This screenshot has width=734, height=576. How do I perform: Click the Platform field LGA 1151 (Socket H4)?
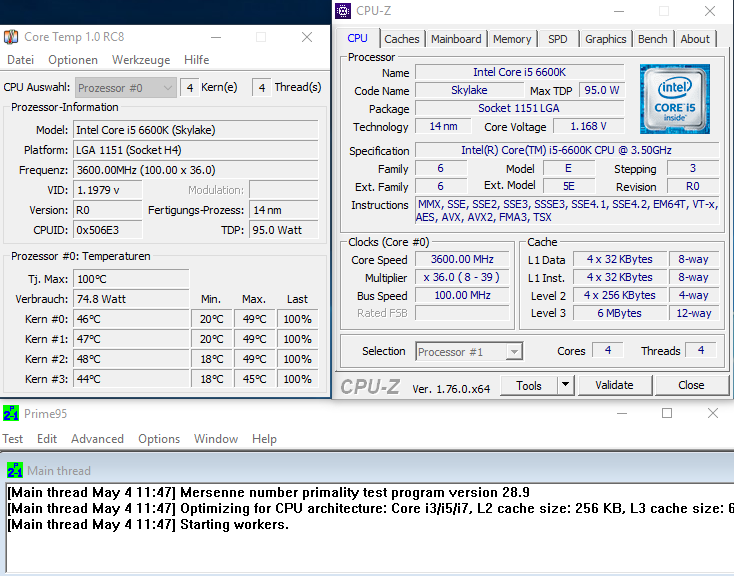point(196,150)
